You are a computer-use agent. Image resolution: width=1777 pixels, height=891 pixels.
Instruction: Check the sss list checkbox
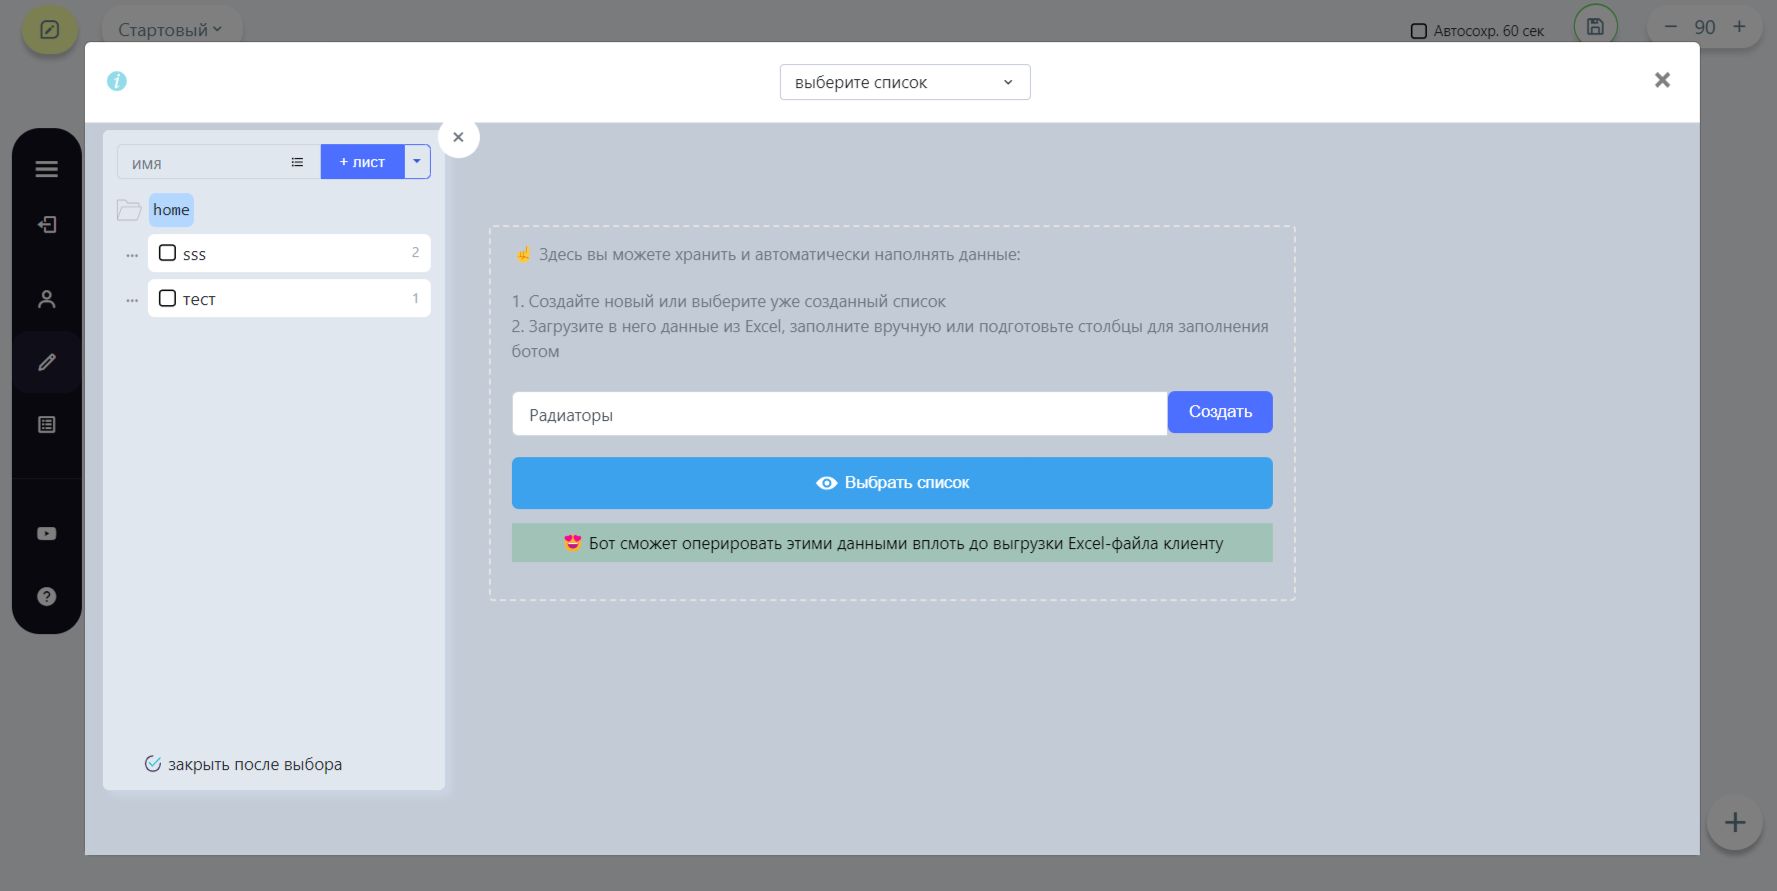(168, 253)
